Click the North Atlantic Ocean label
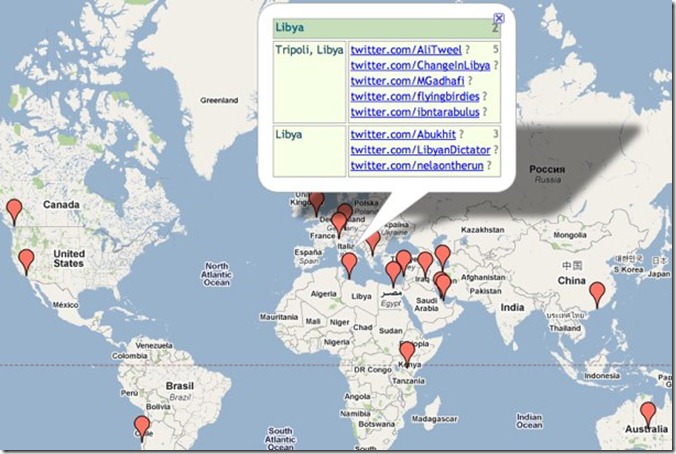This screenshot has height=454, width=676. click(x=216, y=274)
